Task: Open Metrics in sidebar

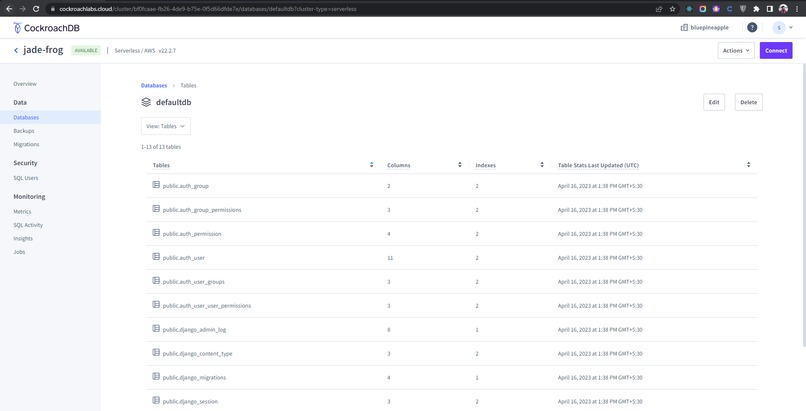Action: (22, 212)
